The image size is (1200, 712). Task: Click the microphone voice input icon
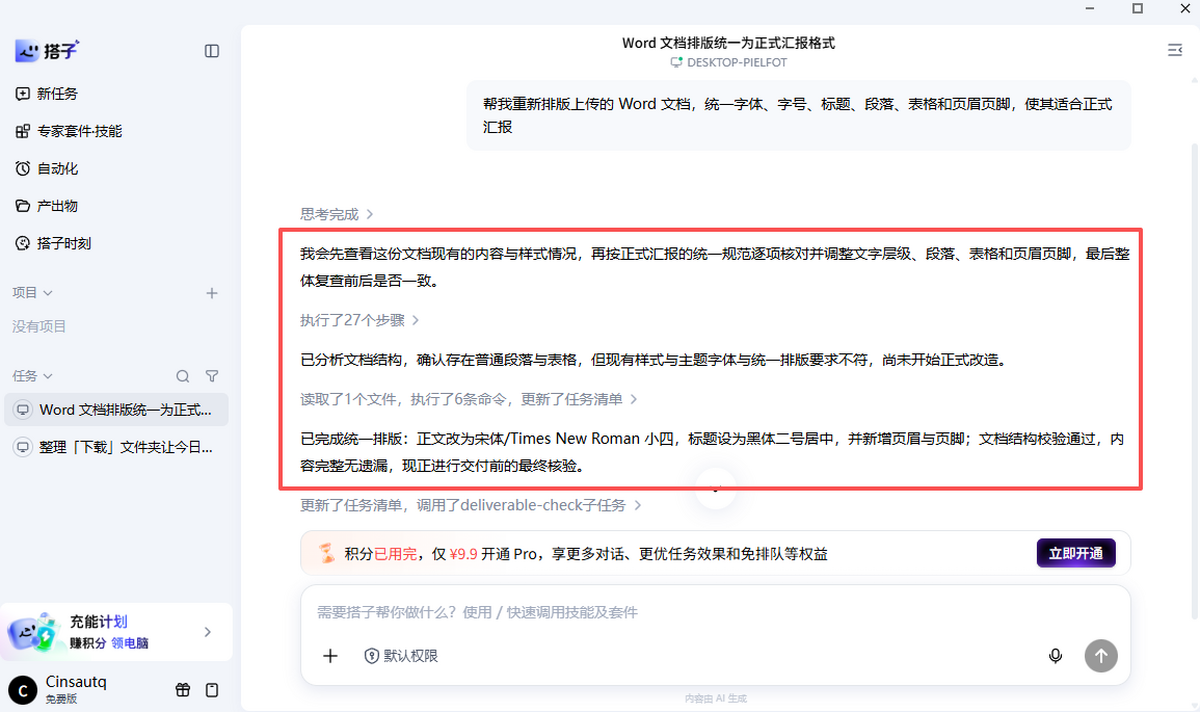coord(1055,656)
